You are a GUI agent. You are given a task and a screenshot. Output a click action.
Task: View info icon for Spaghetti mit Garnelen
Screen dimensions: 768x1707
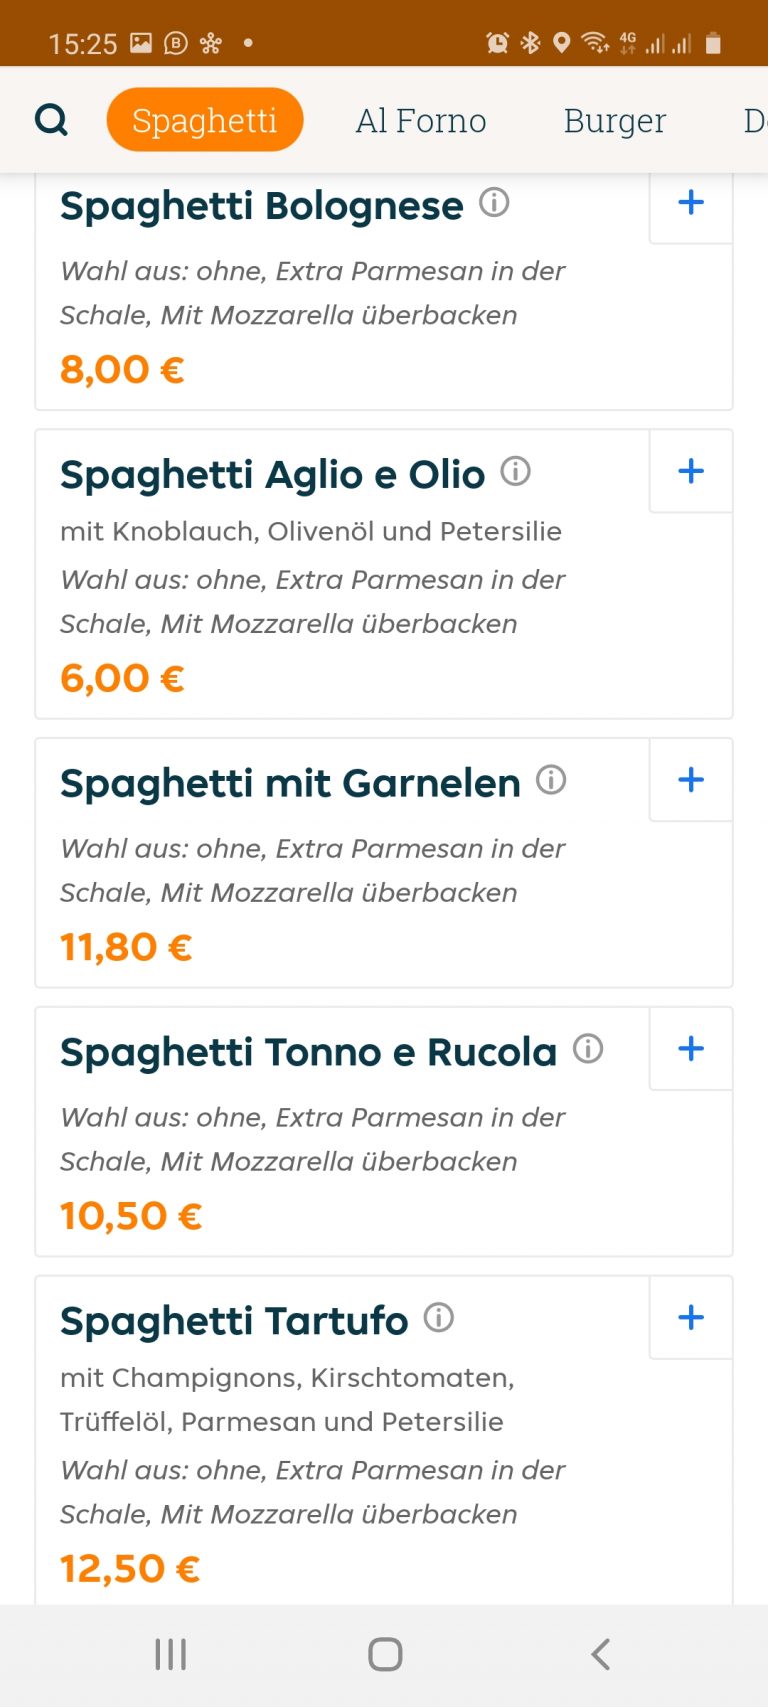click(551, 780)
